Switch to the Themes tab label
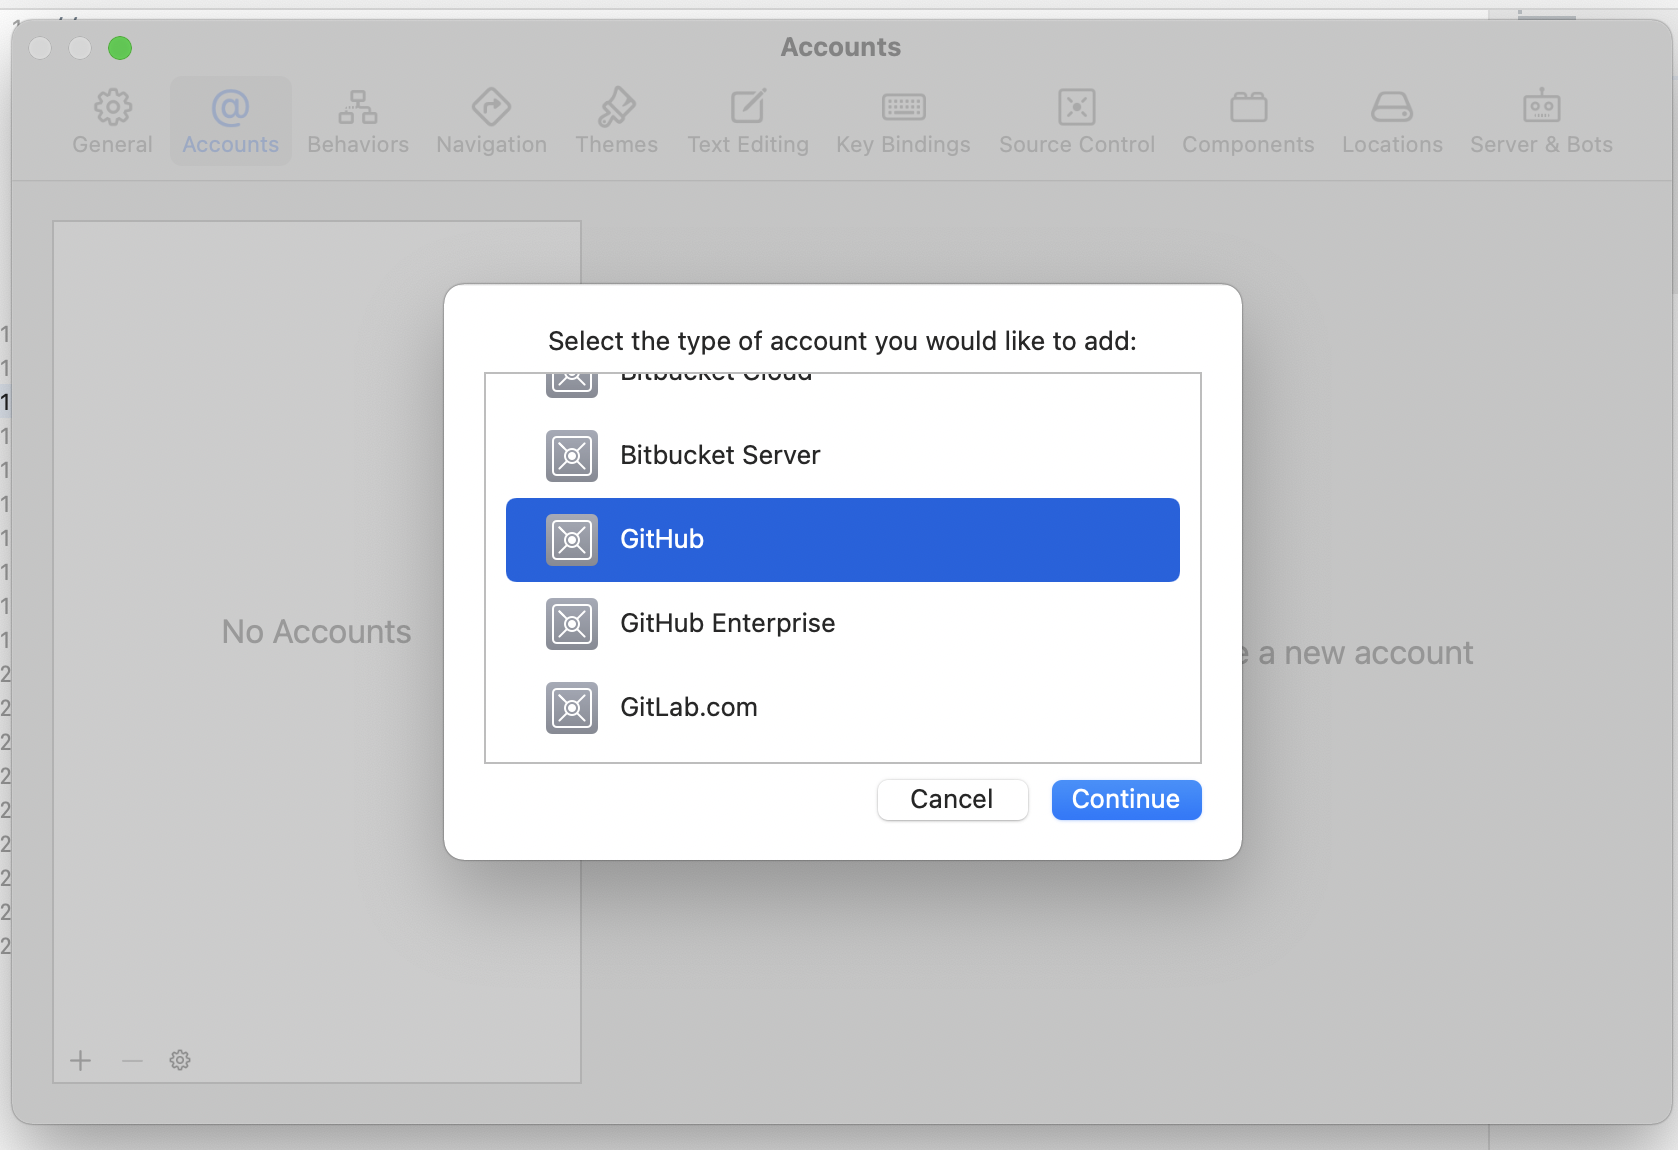 pos(617,145)
